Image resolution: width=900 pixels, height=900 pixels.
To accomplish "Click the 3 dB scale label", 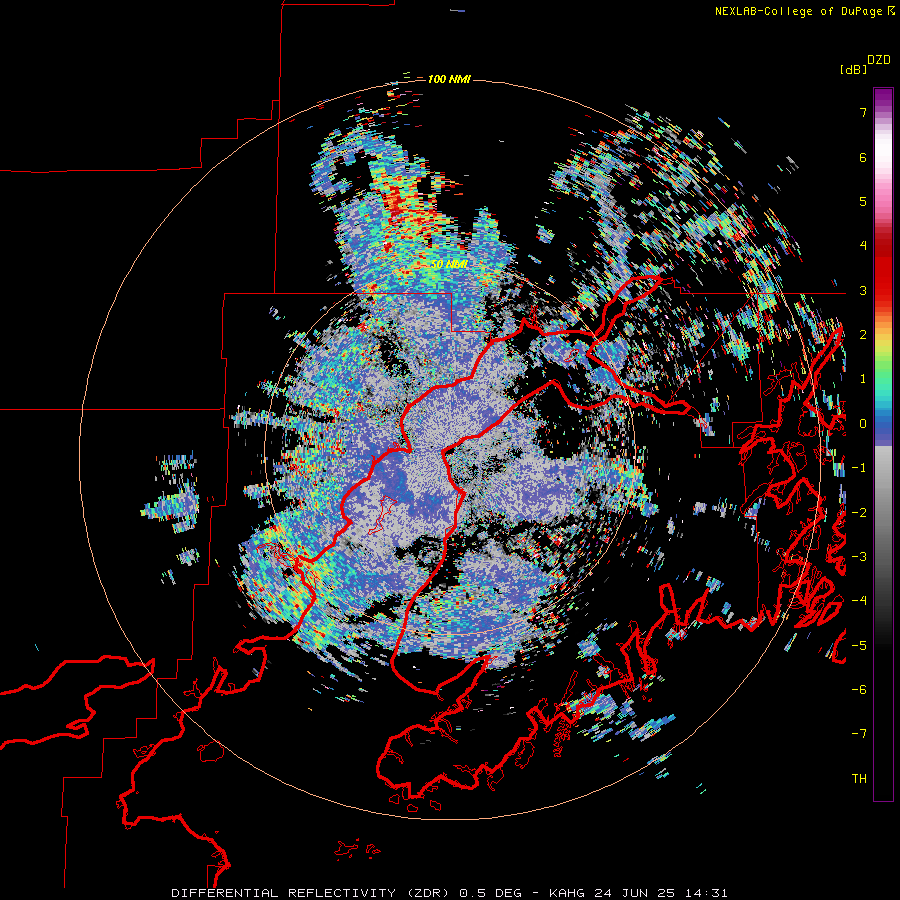I will click(x=863, y=290).
